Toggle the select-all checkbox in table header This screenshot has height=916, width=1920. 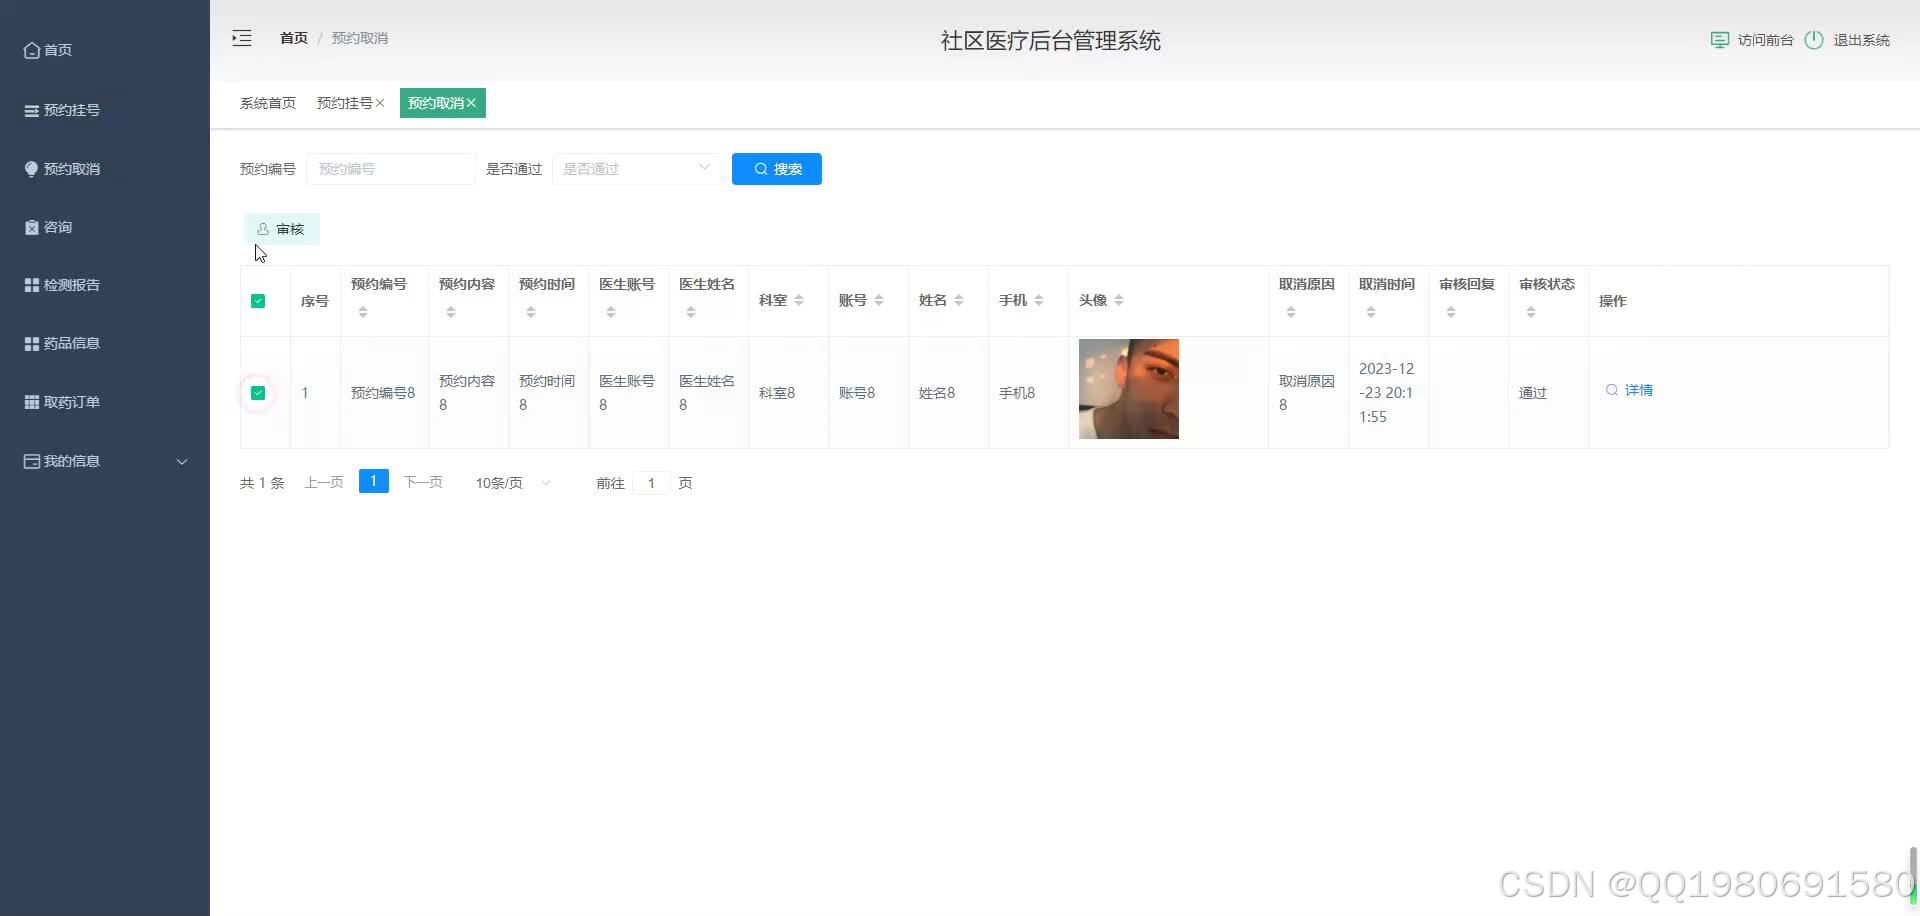[x=258, y=301]
